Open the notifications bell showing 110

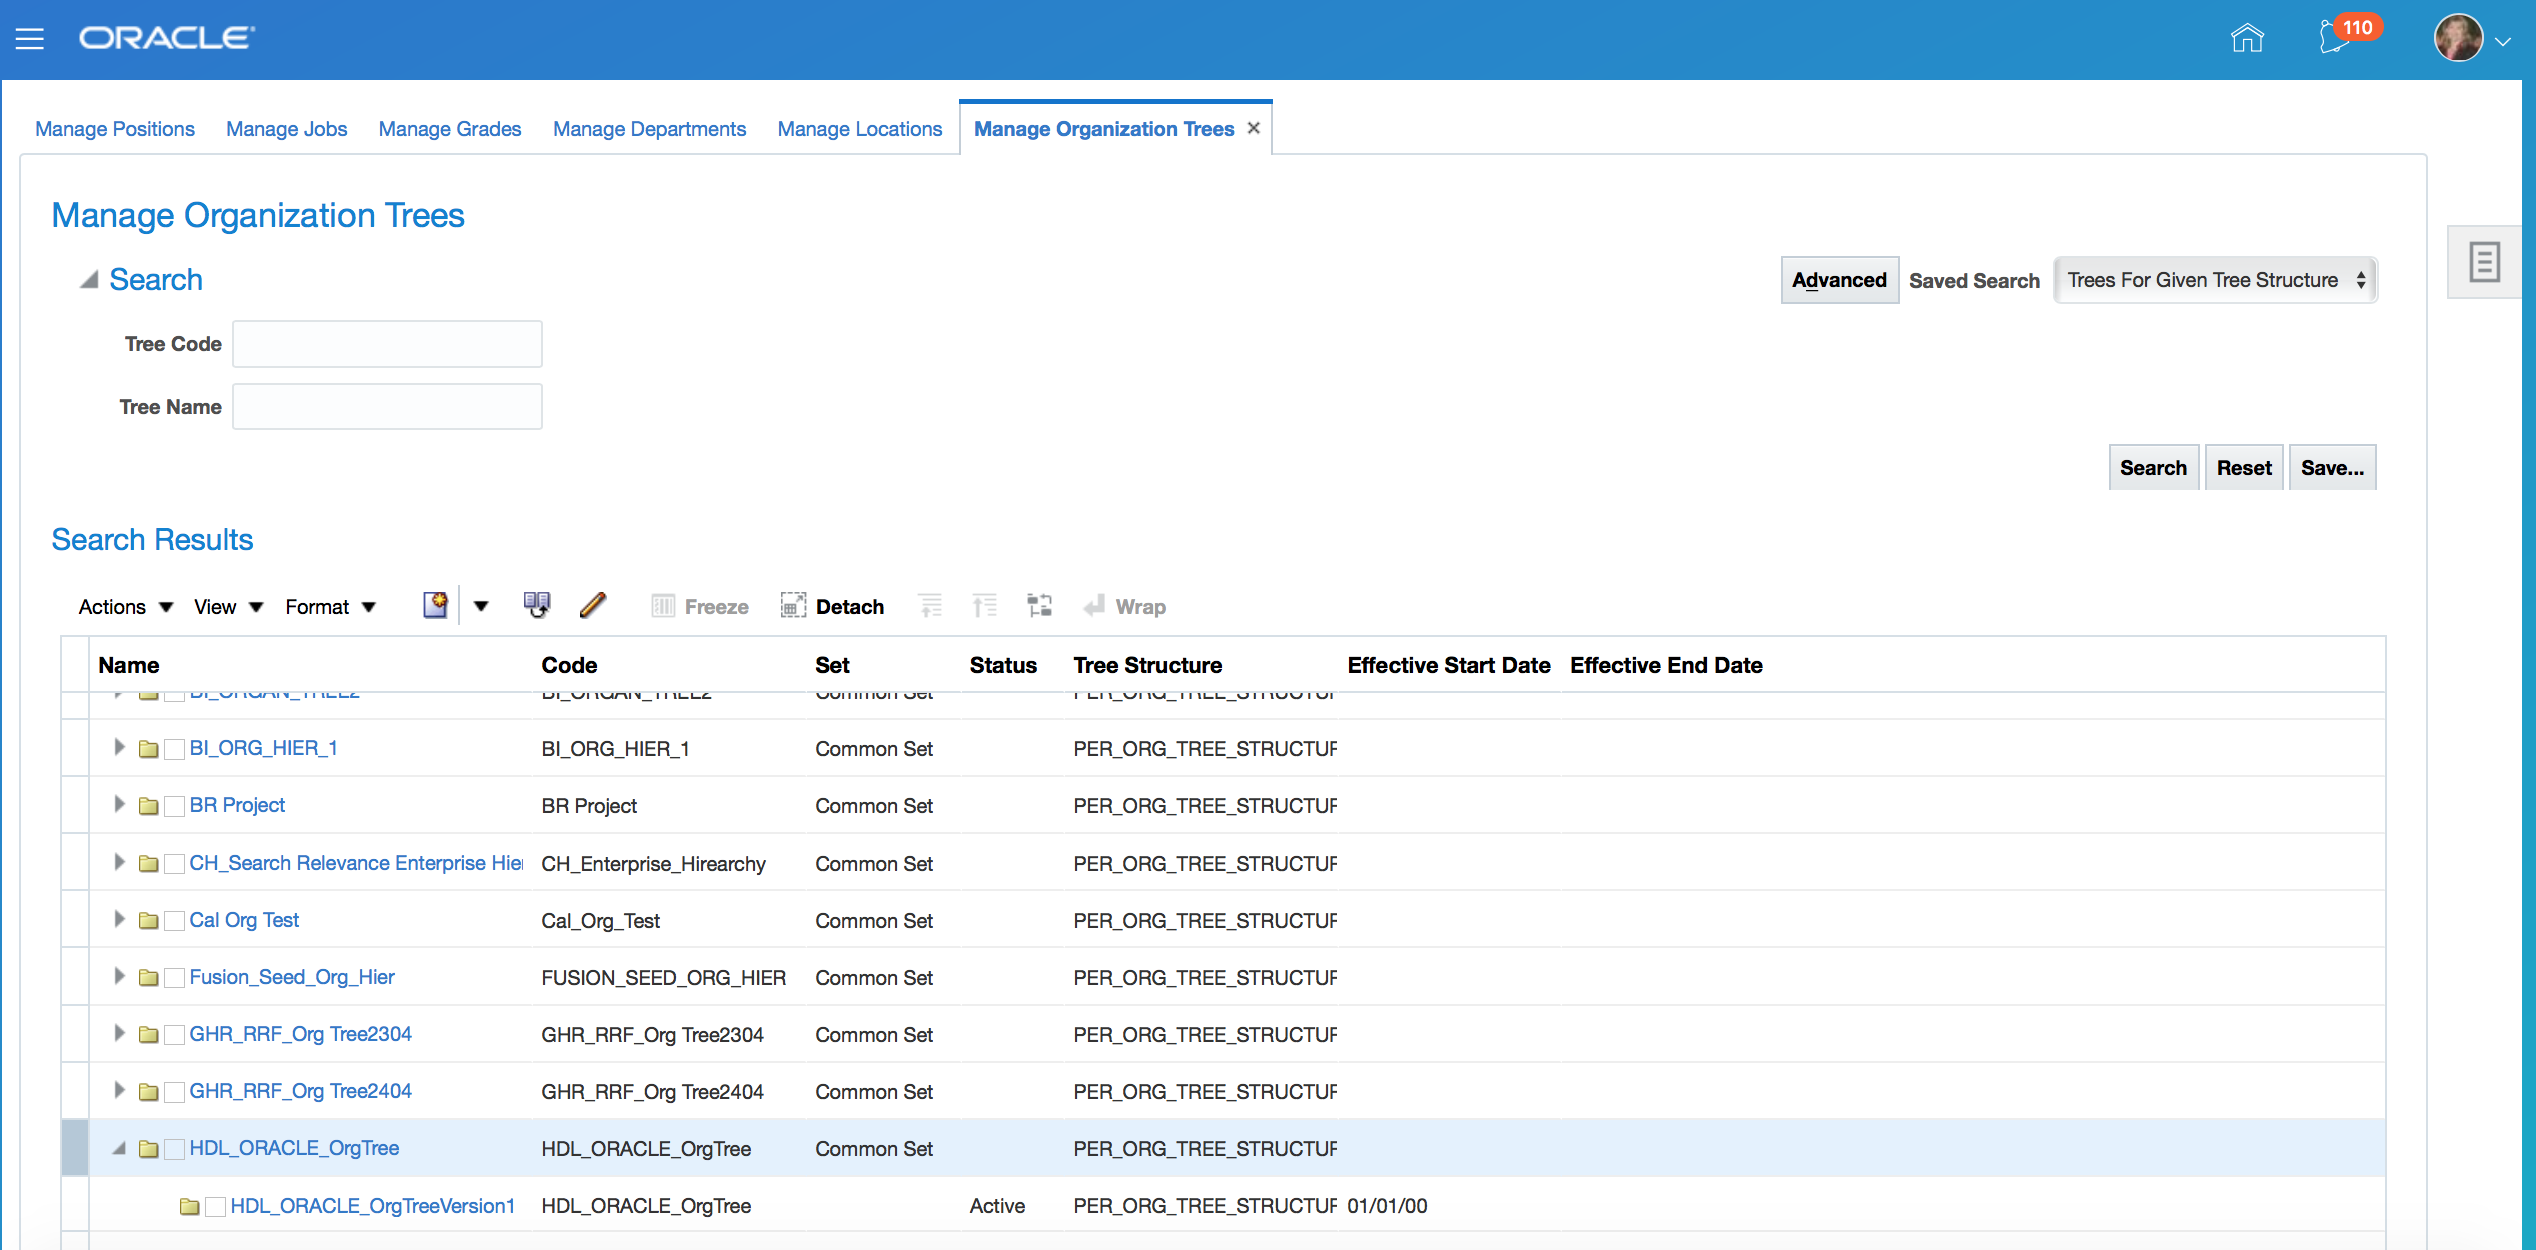pos(2335,38)
